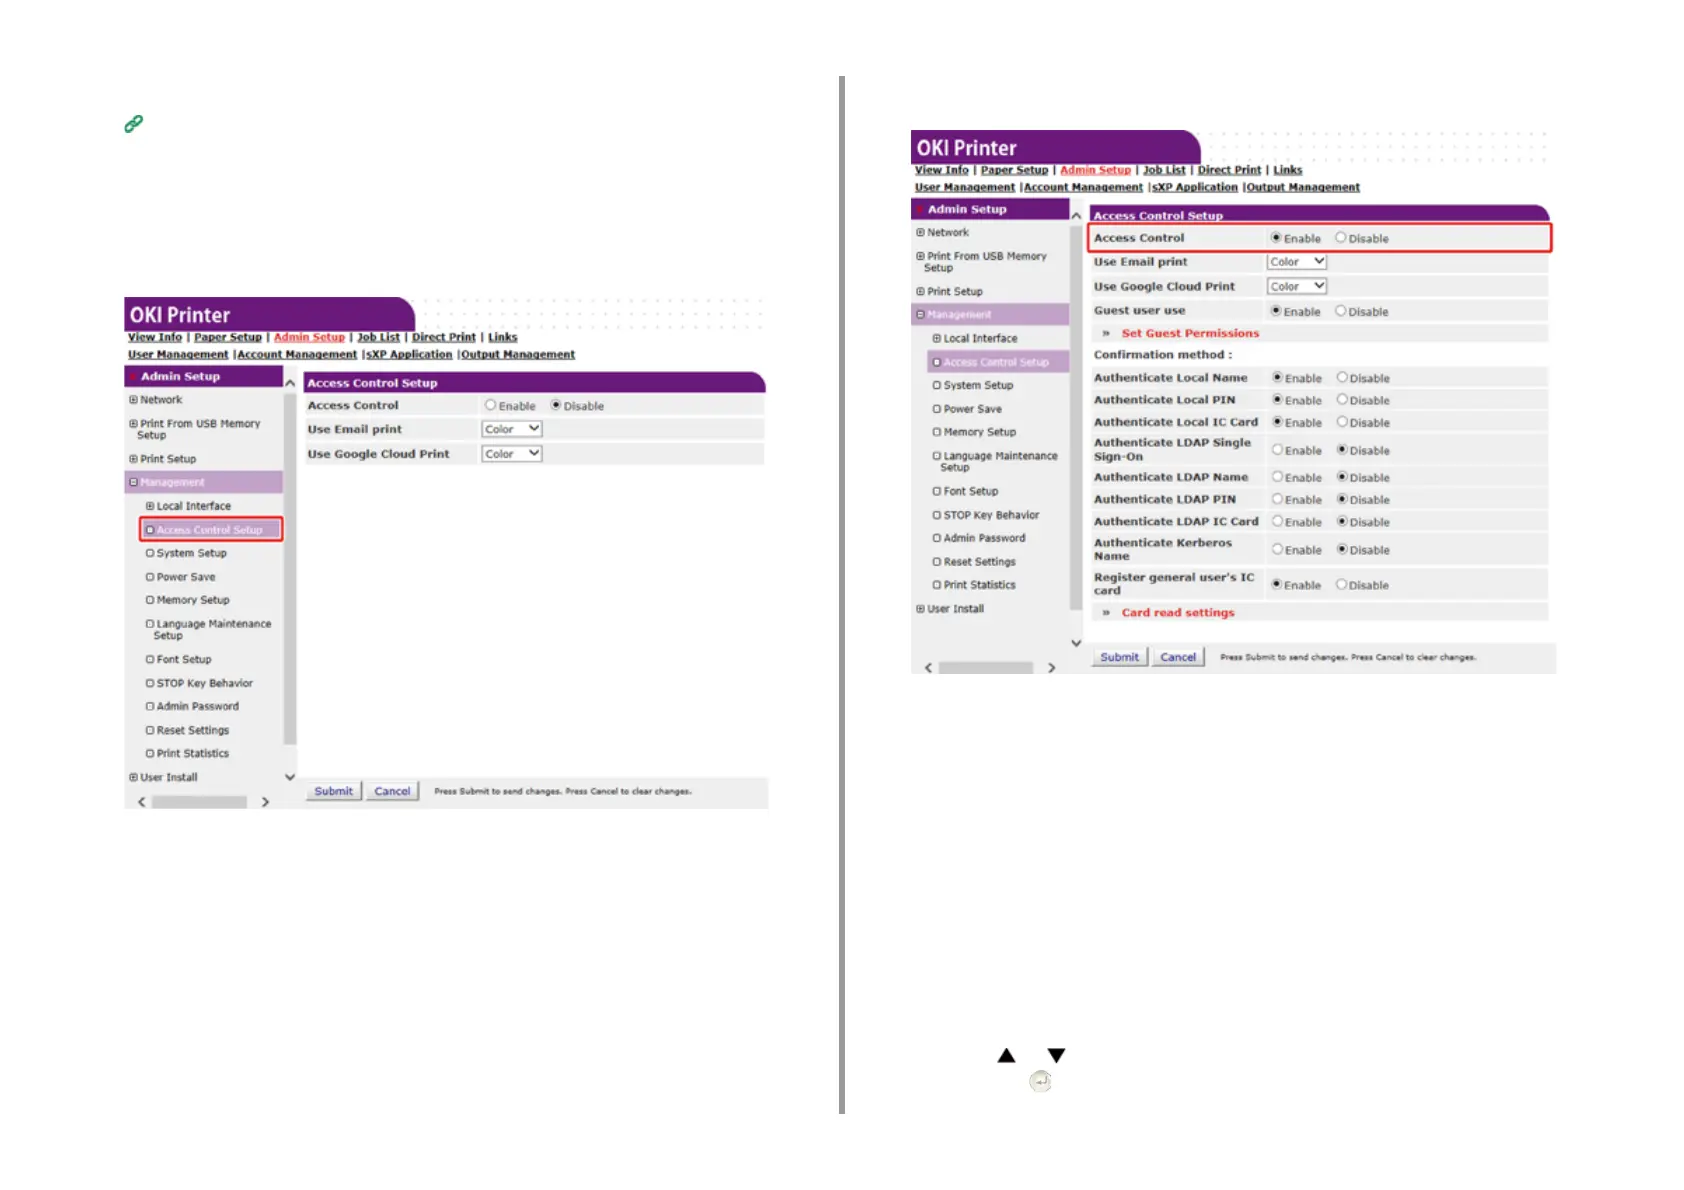Click Cancel button in the right page

tap(1178, 657)
